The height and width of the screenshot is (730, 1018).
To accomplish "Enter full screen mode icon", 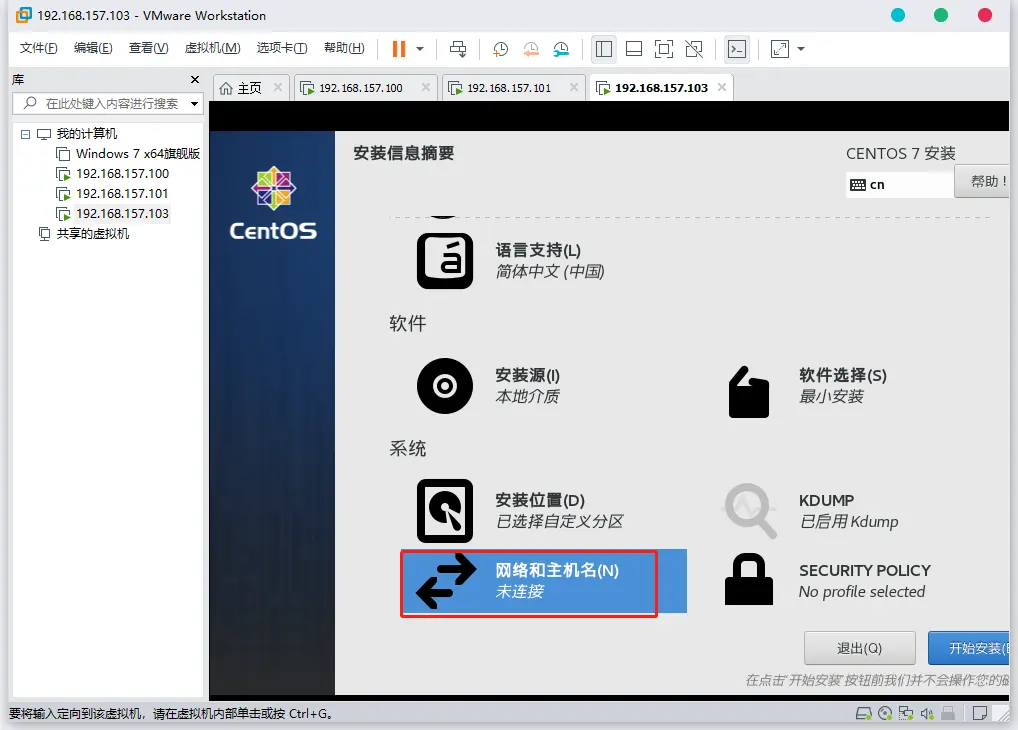I will (664, 49).
